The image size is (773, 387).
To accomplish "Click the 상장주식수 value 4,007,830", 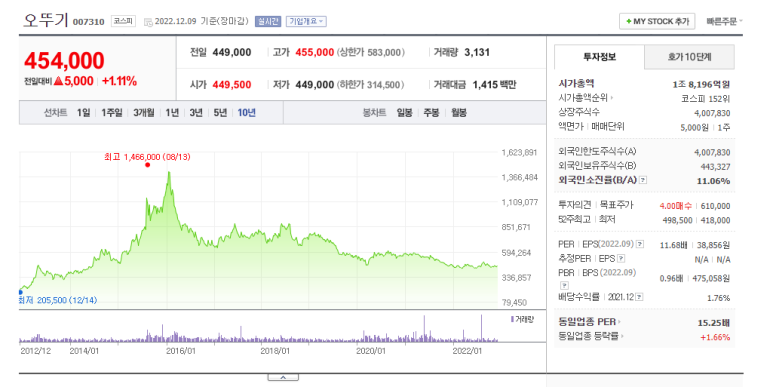I will [712, 113].
